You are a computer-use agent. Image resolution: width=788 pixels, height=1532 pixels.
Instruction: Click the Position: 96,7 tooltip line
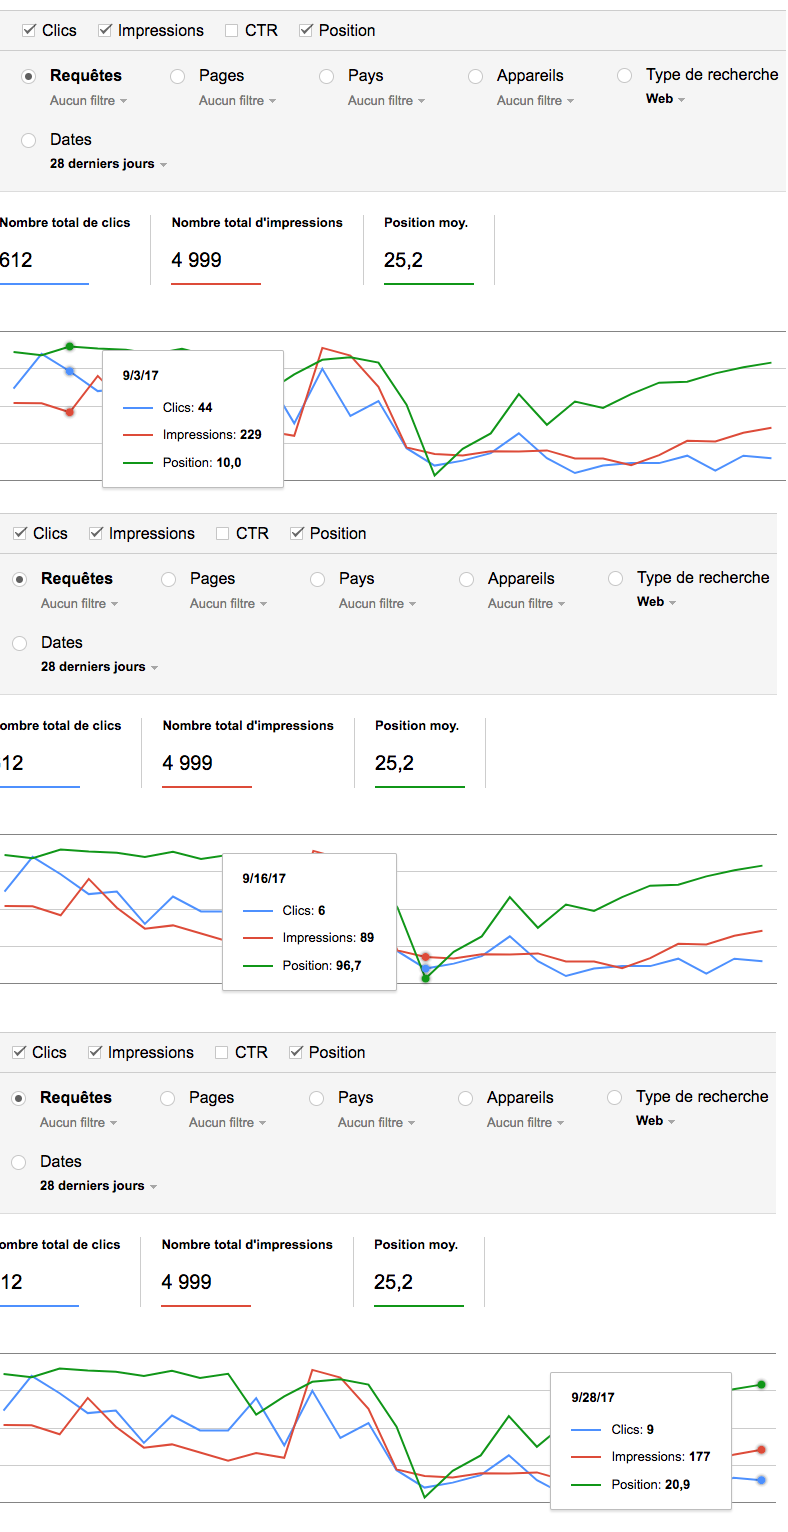click(x=303, y=966)
